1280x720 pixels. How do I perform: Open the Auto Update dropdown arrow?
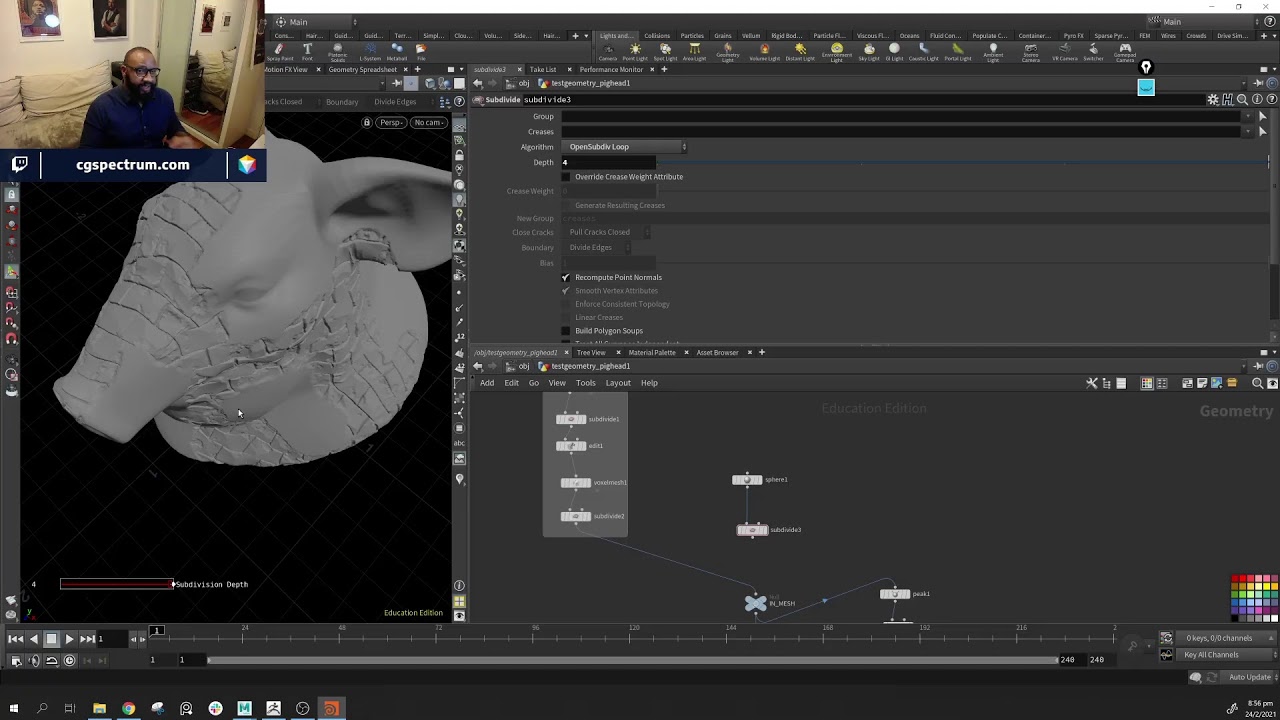(1275, 678)
